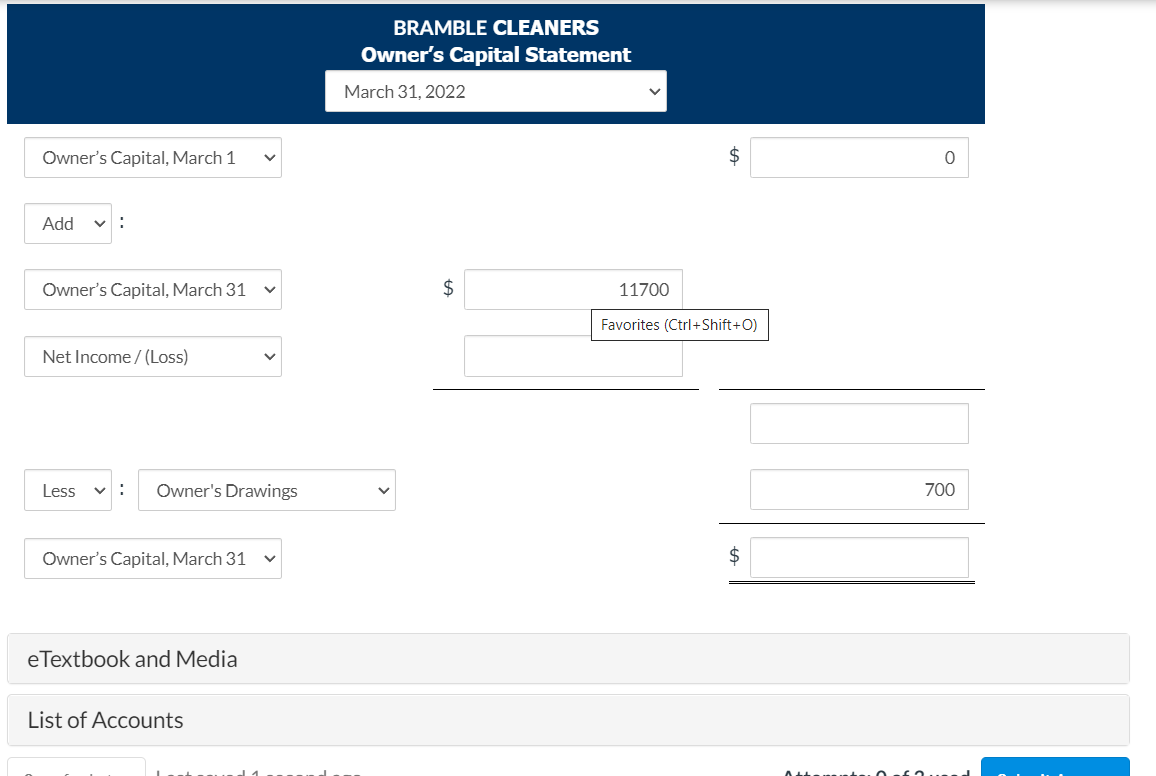Select the final total field next to dollar sign
The image size is (1156, 776).
pos(858,557)
